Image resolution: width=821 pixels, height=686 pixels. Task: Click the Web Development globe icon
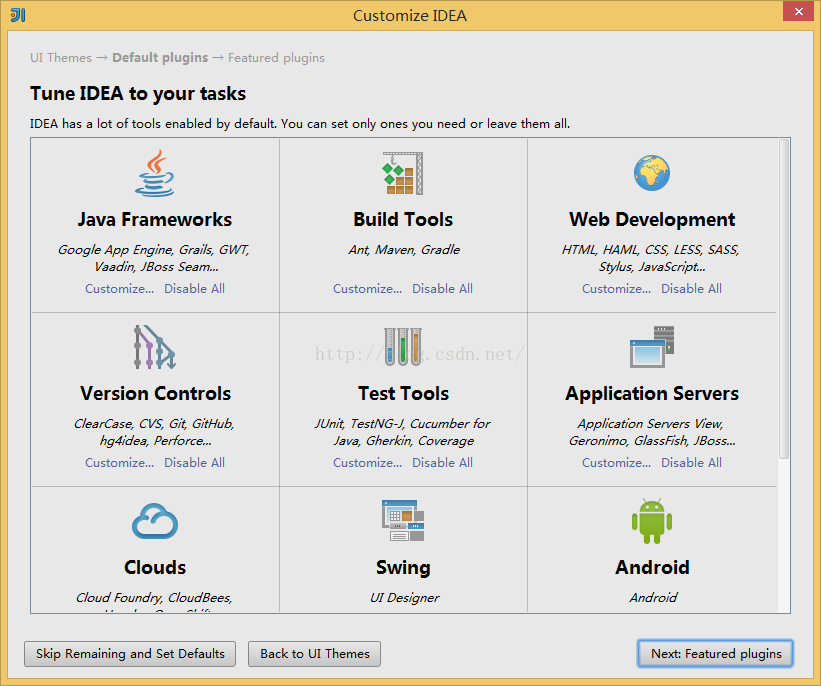pyautogui.click(x=652, y=173)
